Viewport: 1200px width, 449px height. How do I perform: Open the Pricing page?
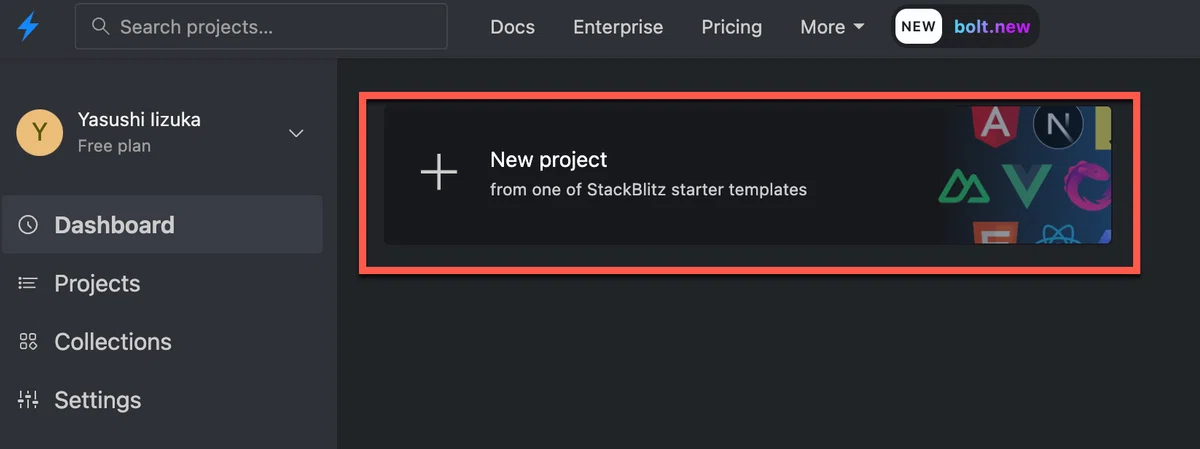coord(731,27)
